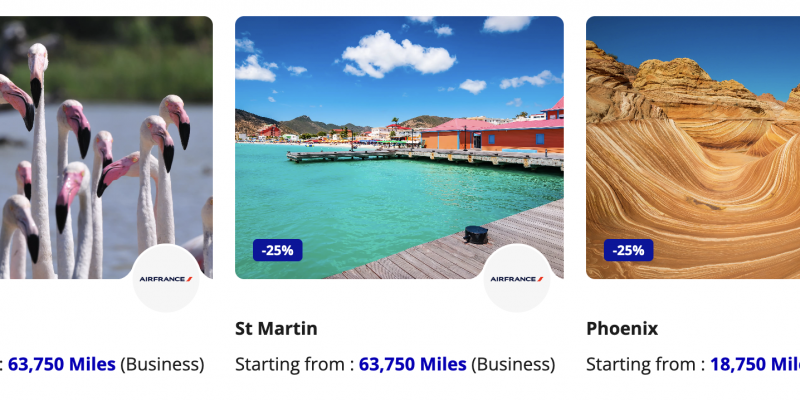800x400 pixels.
Task: Click the (Business) label on the flamingo card
Action: (162, 364)
